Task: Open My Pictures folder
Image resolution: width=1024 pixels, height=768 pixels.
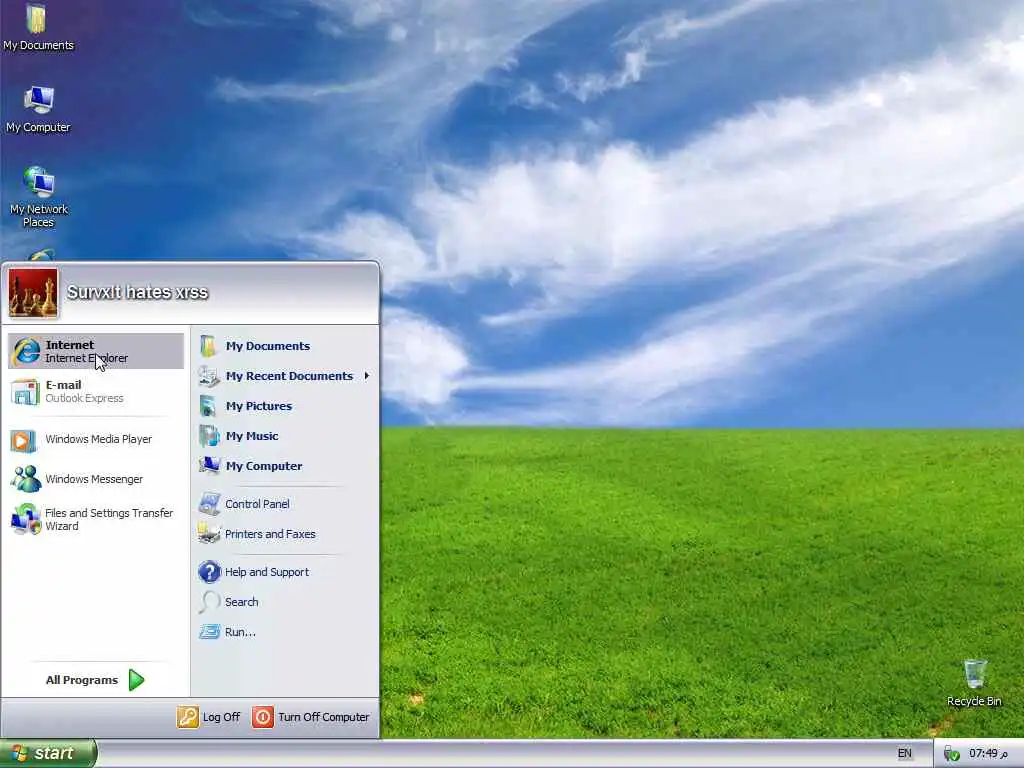Action: 285,406
